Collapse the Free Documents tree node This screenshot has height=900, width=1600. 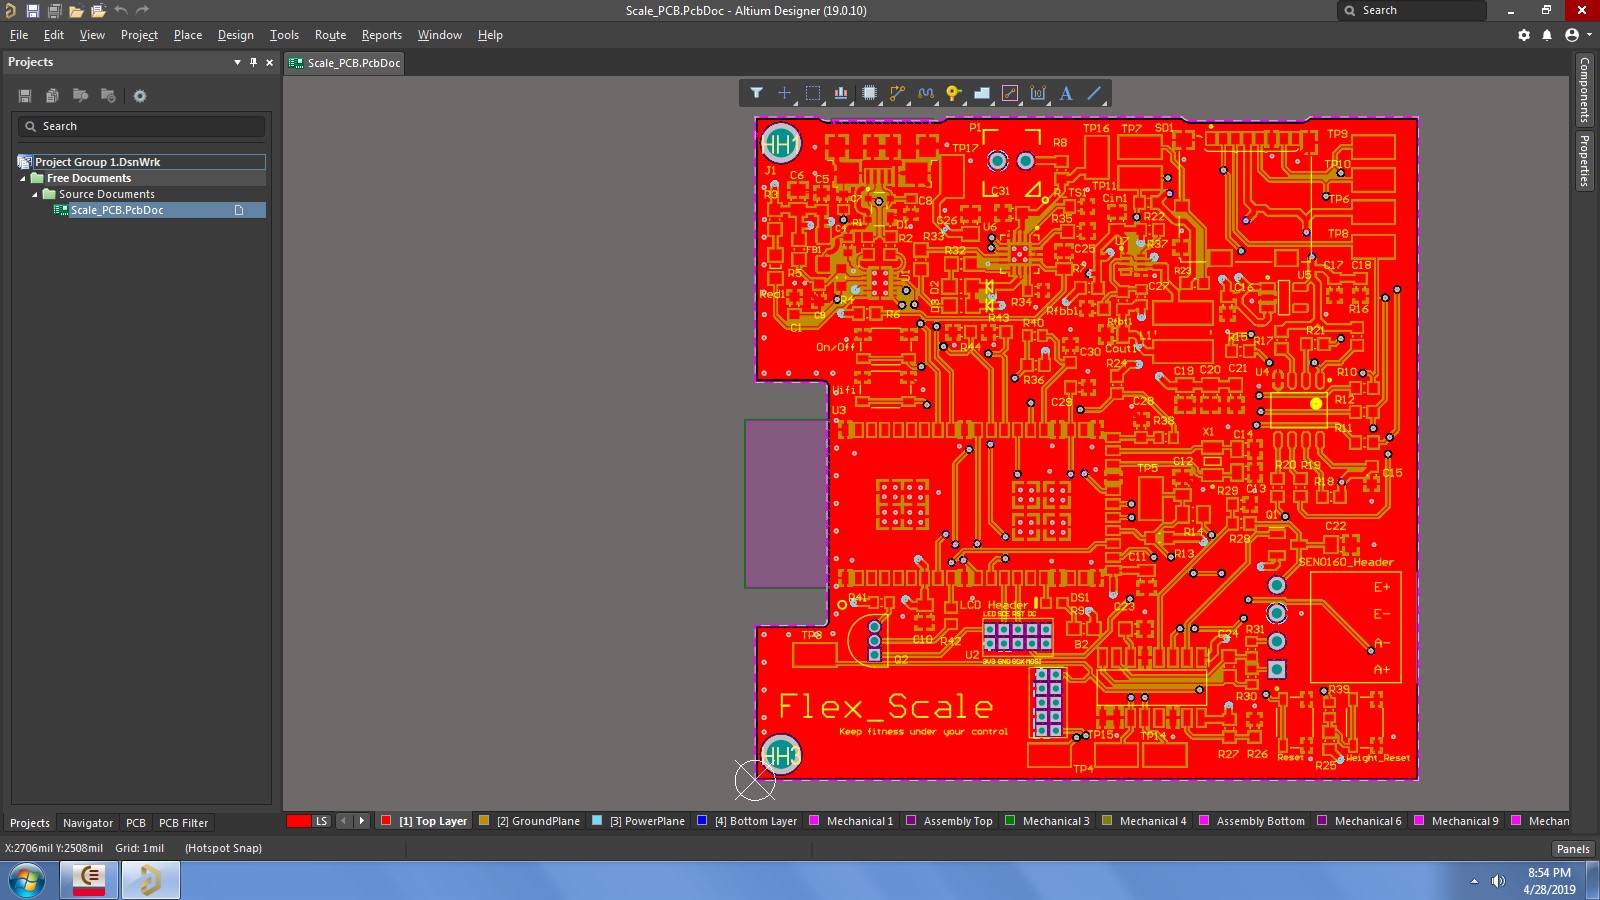pyautogui.click(x=23, y=178)
